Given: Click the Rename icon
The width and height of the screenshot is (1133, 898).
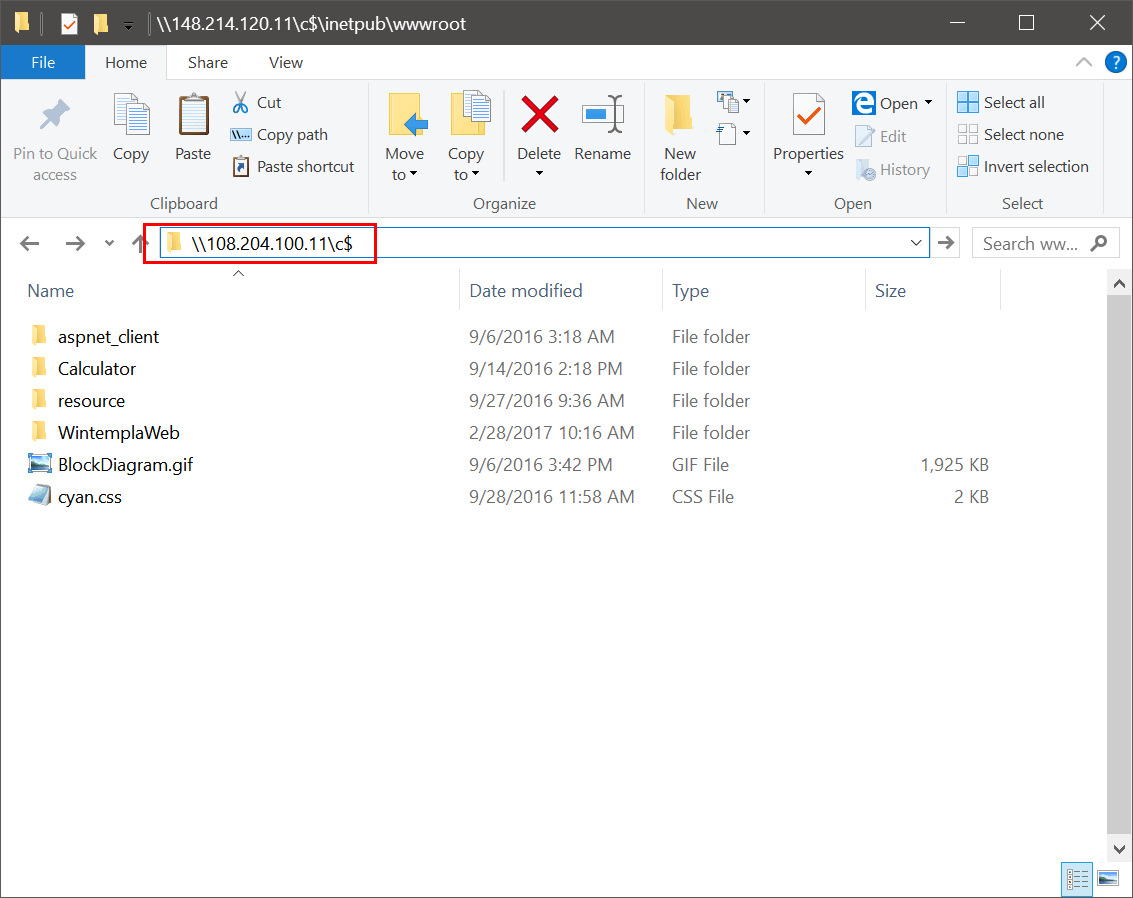Looking at the screenshot, I should (603, 114).
